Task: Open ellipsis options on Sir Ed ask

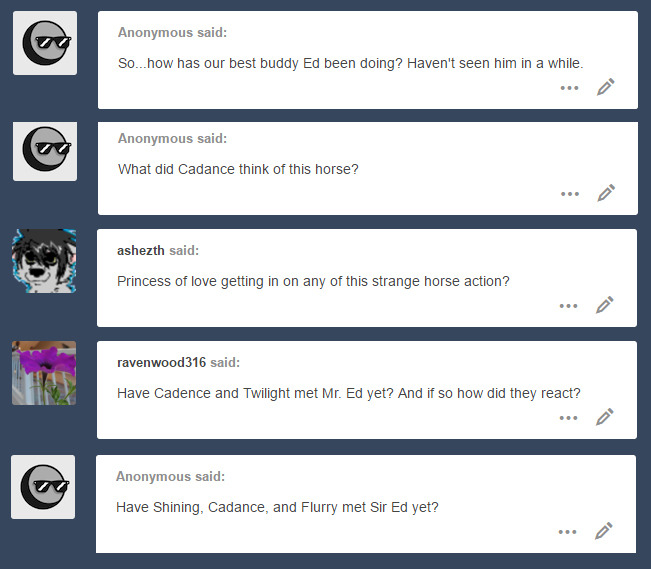Action: [x=568, y=532]
